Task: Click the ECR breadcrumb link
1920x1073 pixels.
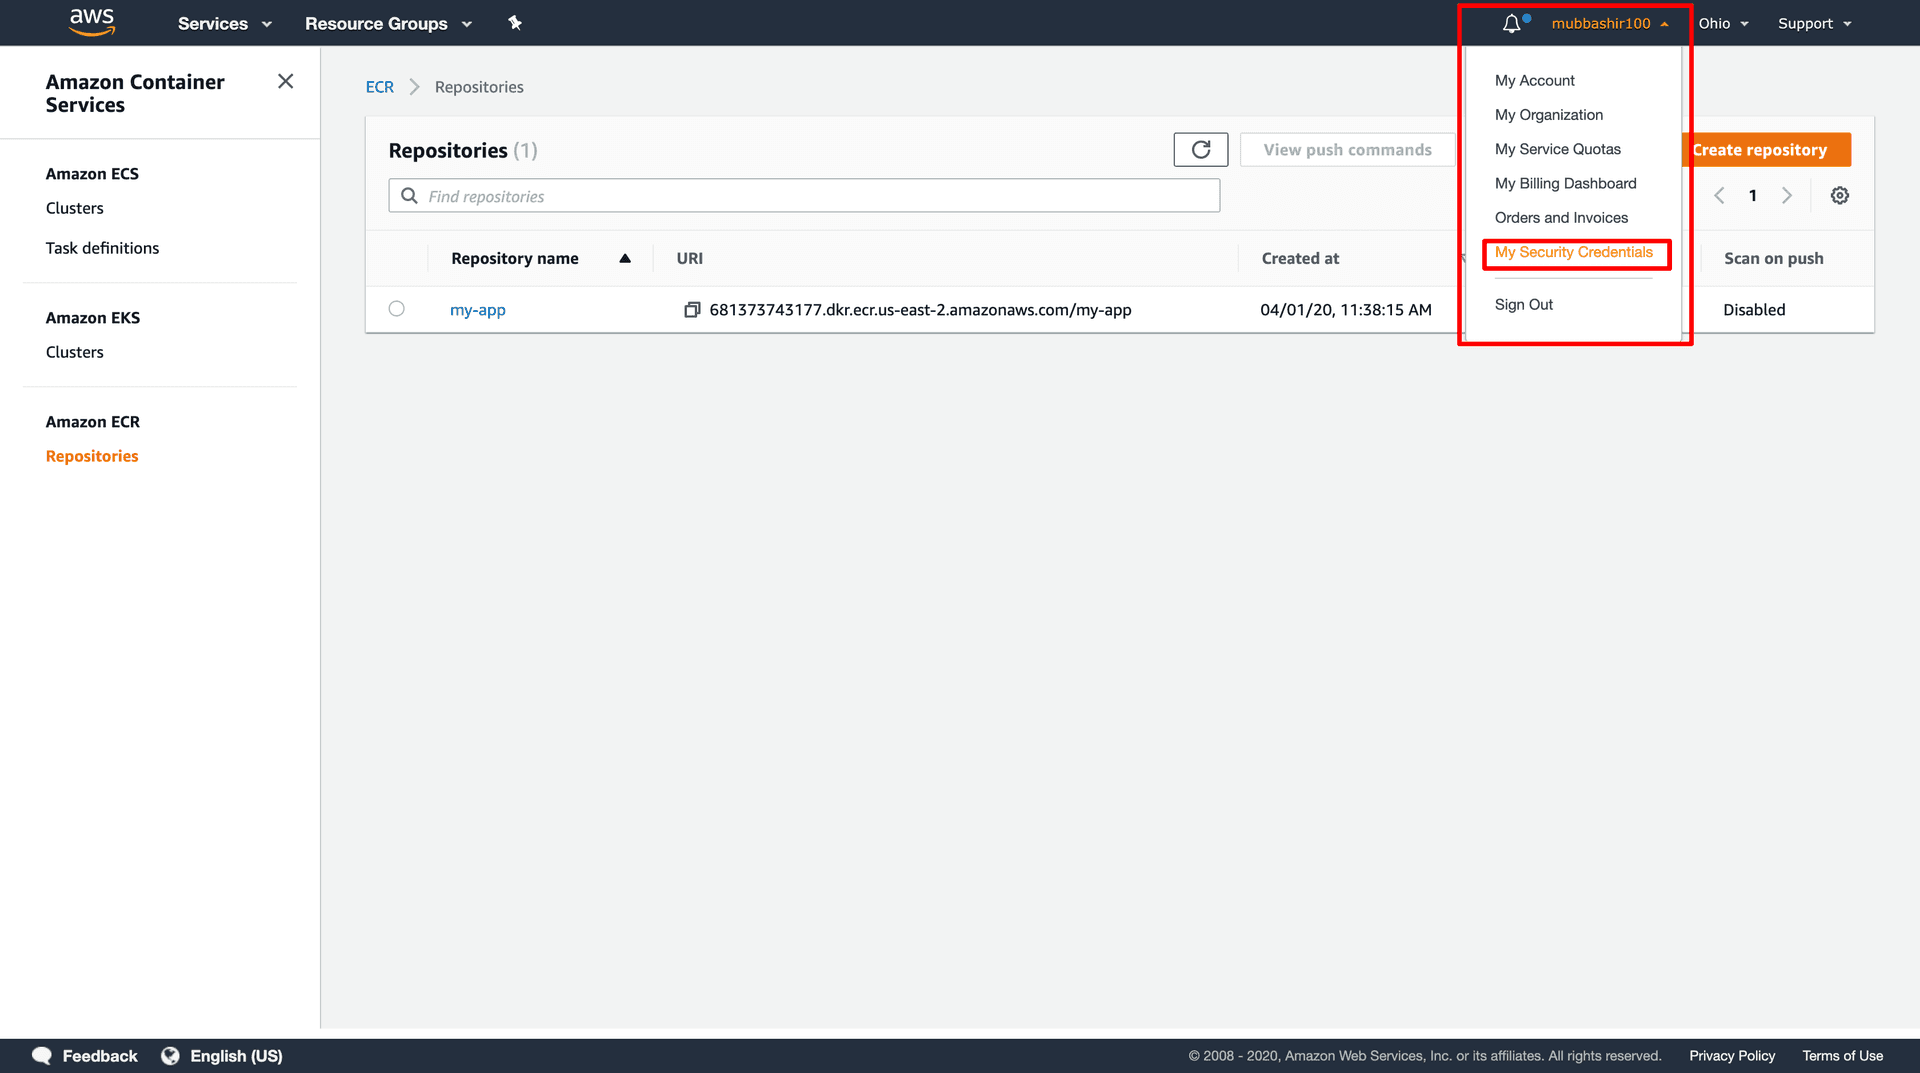Action: [x=380, y=87]
